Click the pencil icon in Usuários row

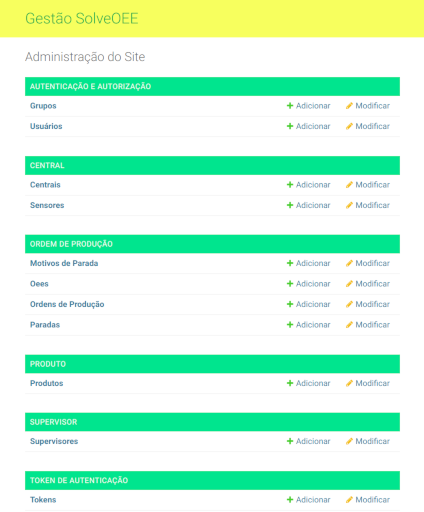click(x=349, y=126)
